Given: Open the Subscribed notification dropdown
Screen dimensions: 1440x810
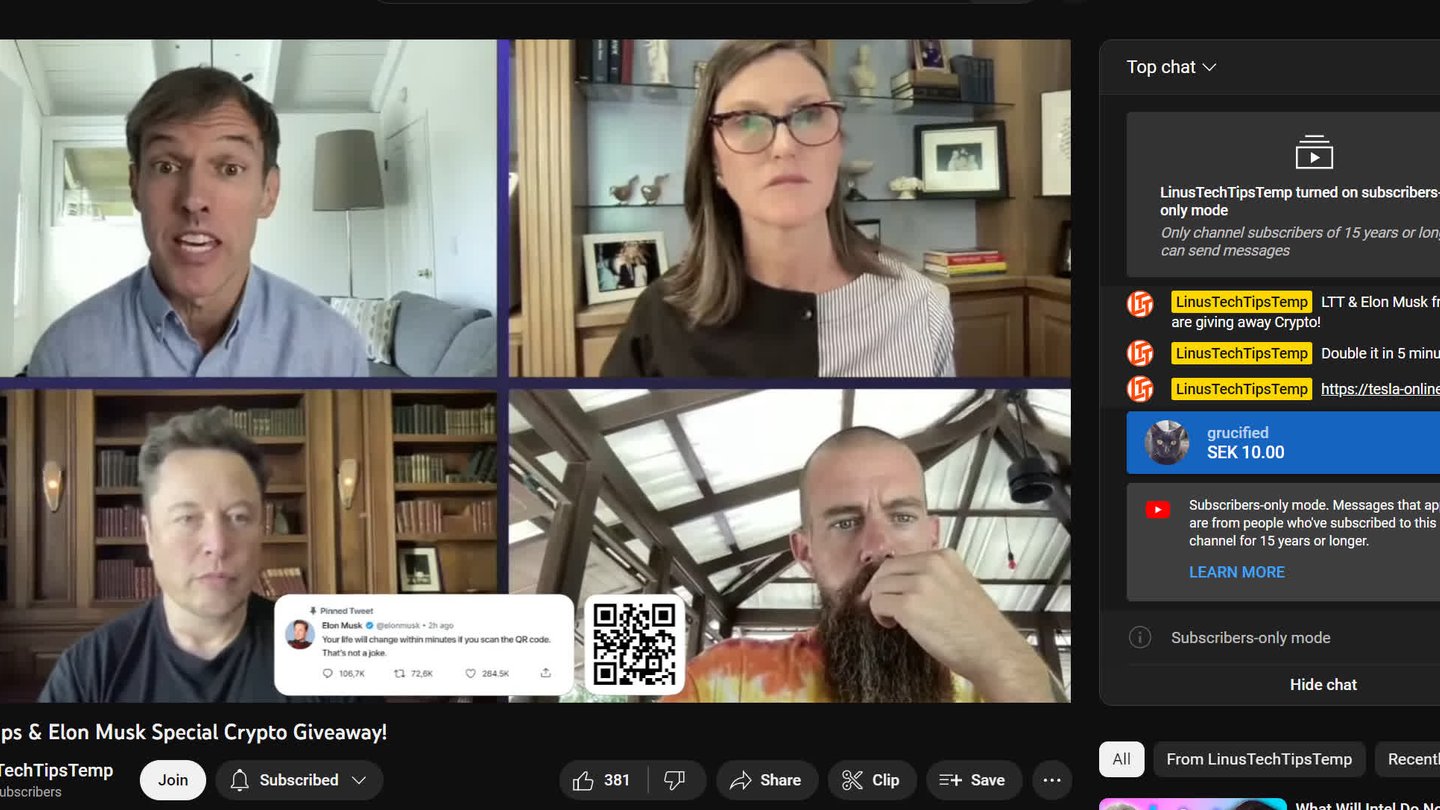Looking at the screenshot, I should (x=299, y=780).
